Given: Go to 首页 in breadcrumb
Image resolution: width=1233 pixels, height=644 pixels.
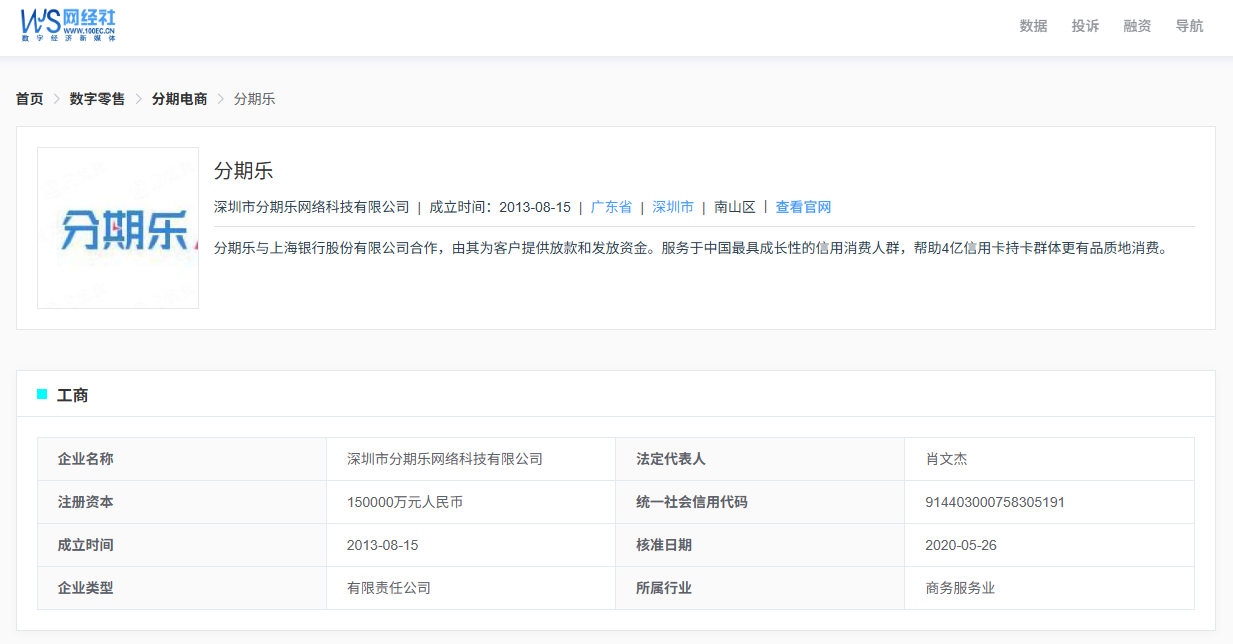Looking at the screenshot, I should point(29,99).
